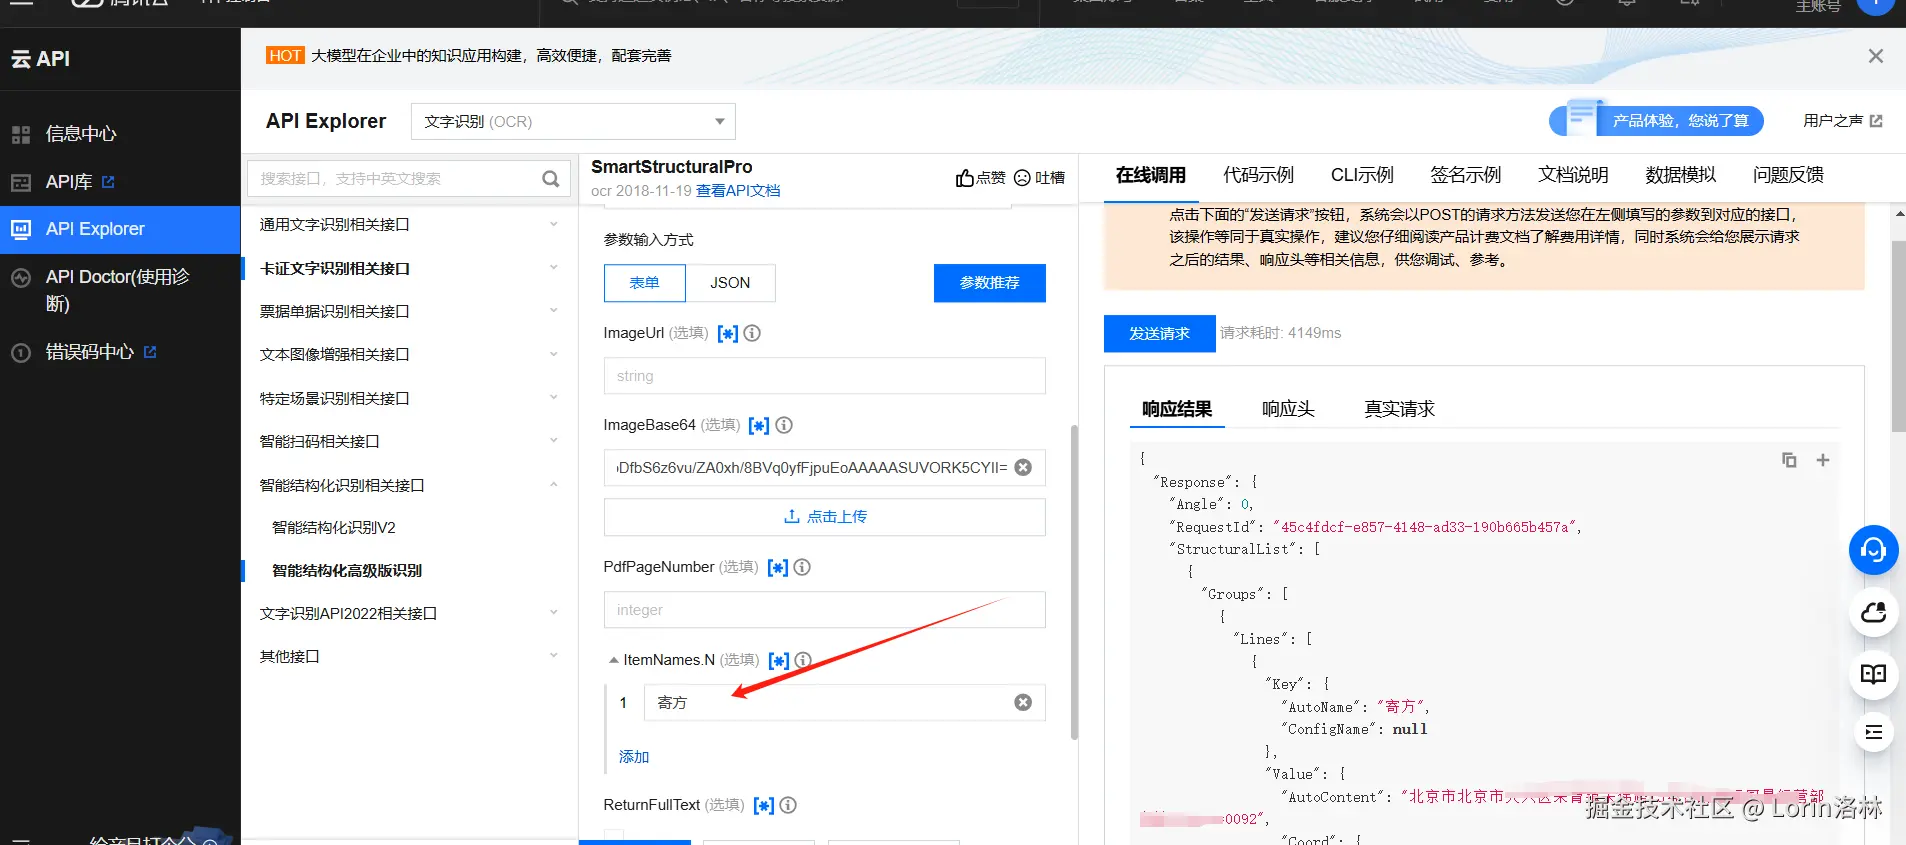Switch to 代码示例 tab
Screen dimensions: 1906x845
[x=1258, y=175]
